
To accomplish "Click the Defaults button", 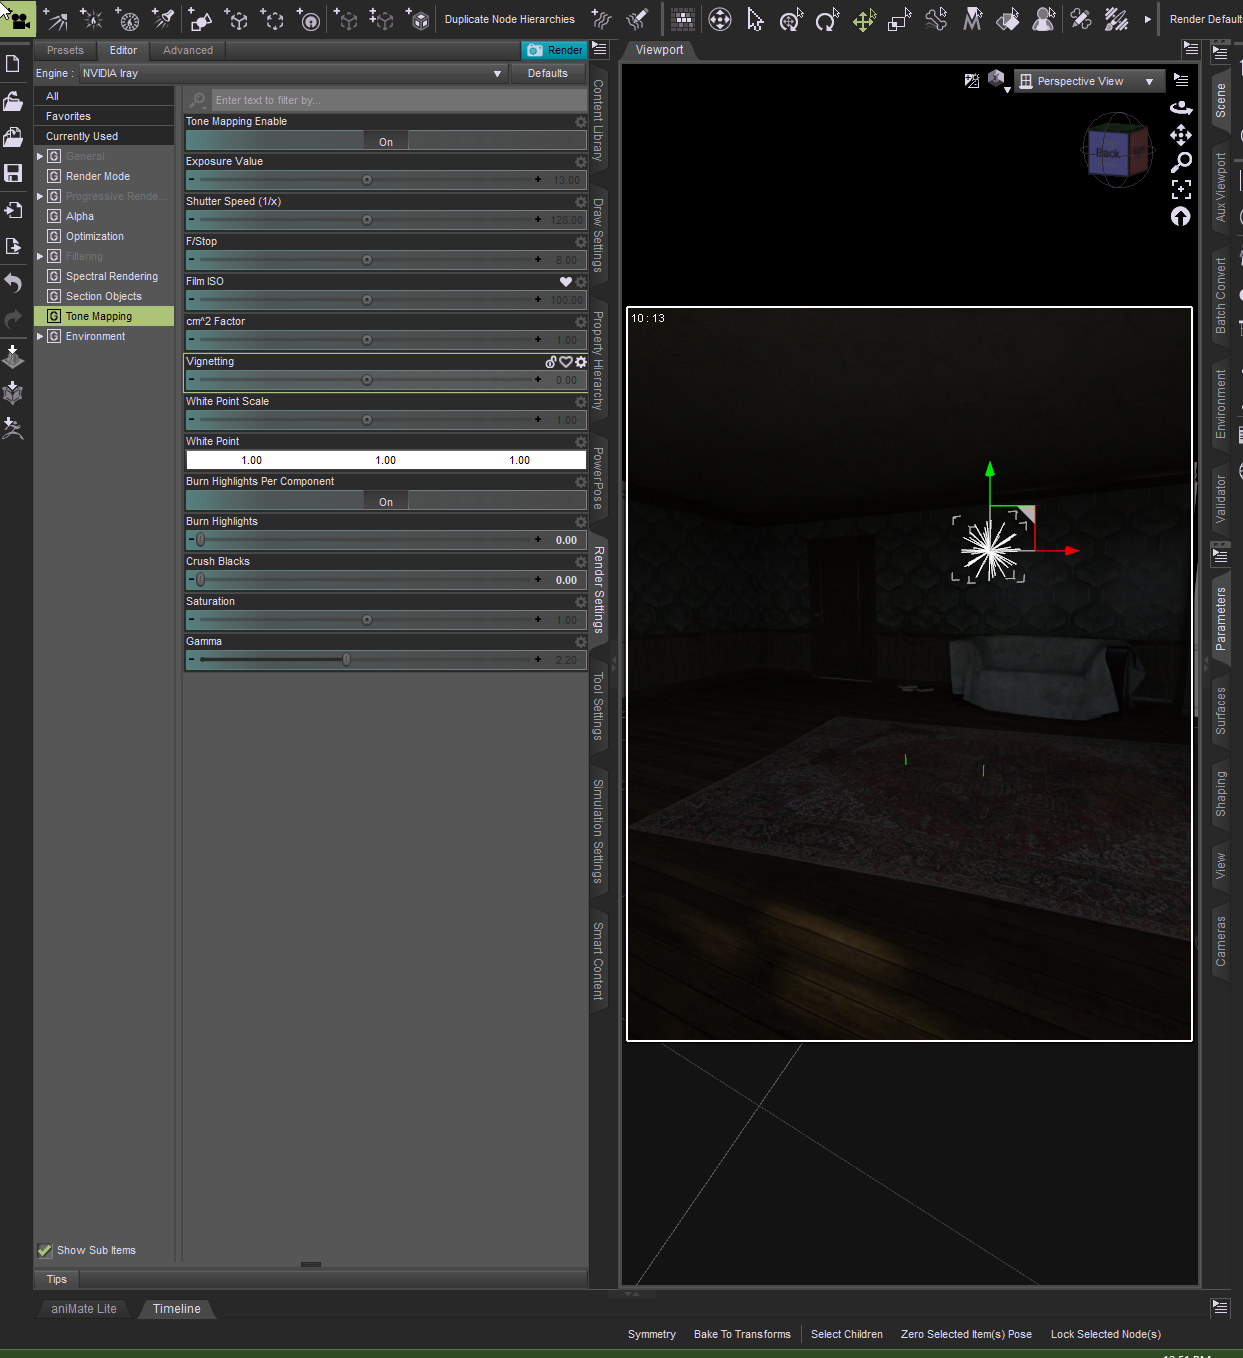I will point(548,73).
